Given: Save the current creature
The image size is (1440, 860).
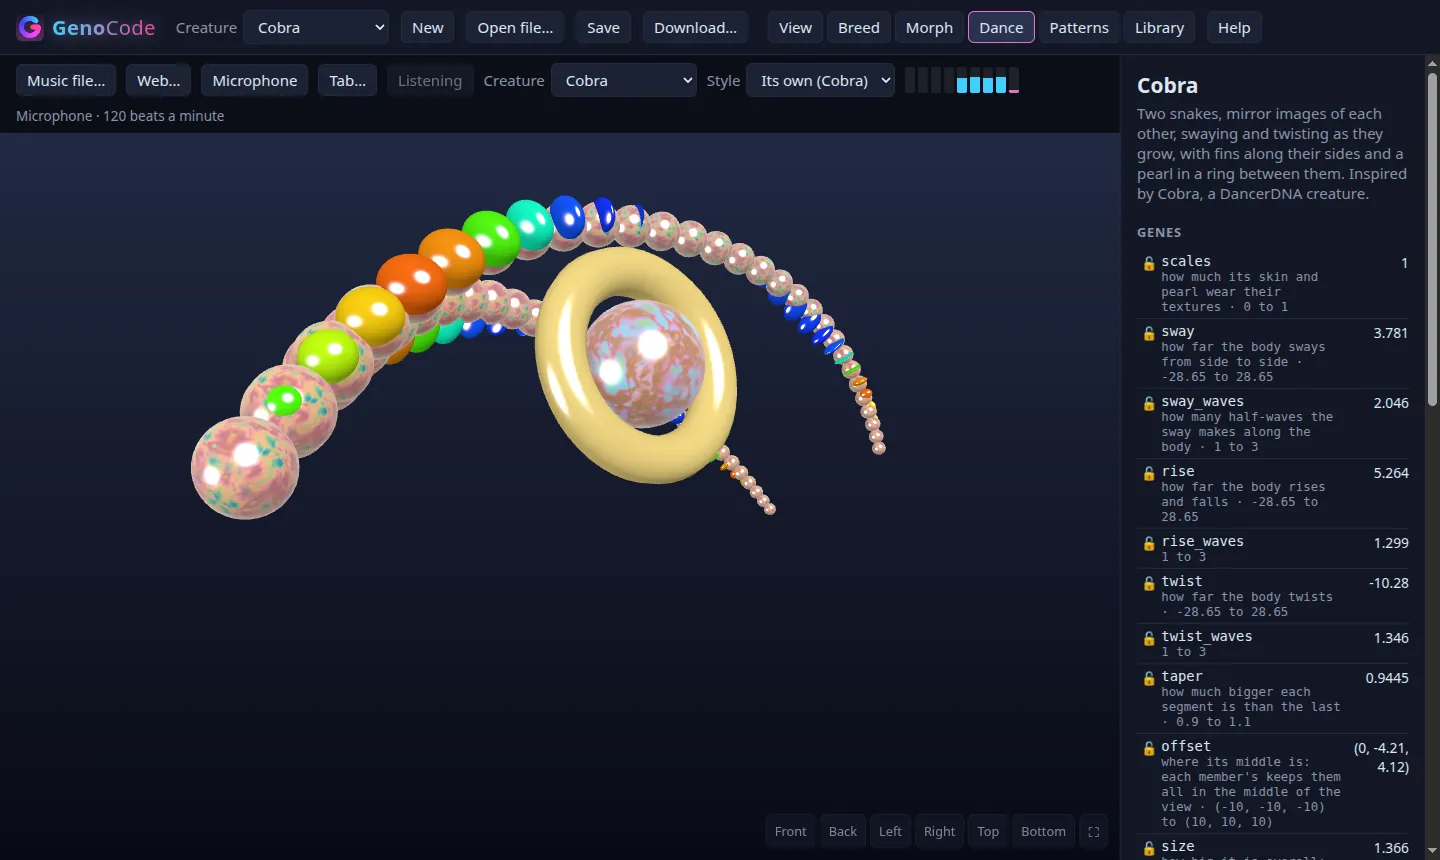Looking at the screenshot, I should click(x=603, y=28).
